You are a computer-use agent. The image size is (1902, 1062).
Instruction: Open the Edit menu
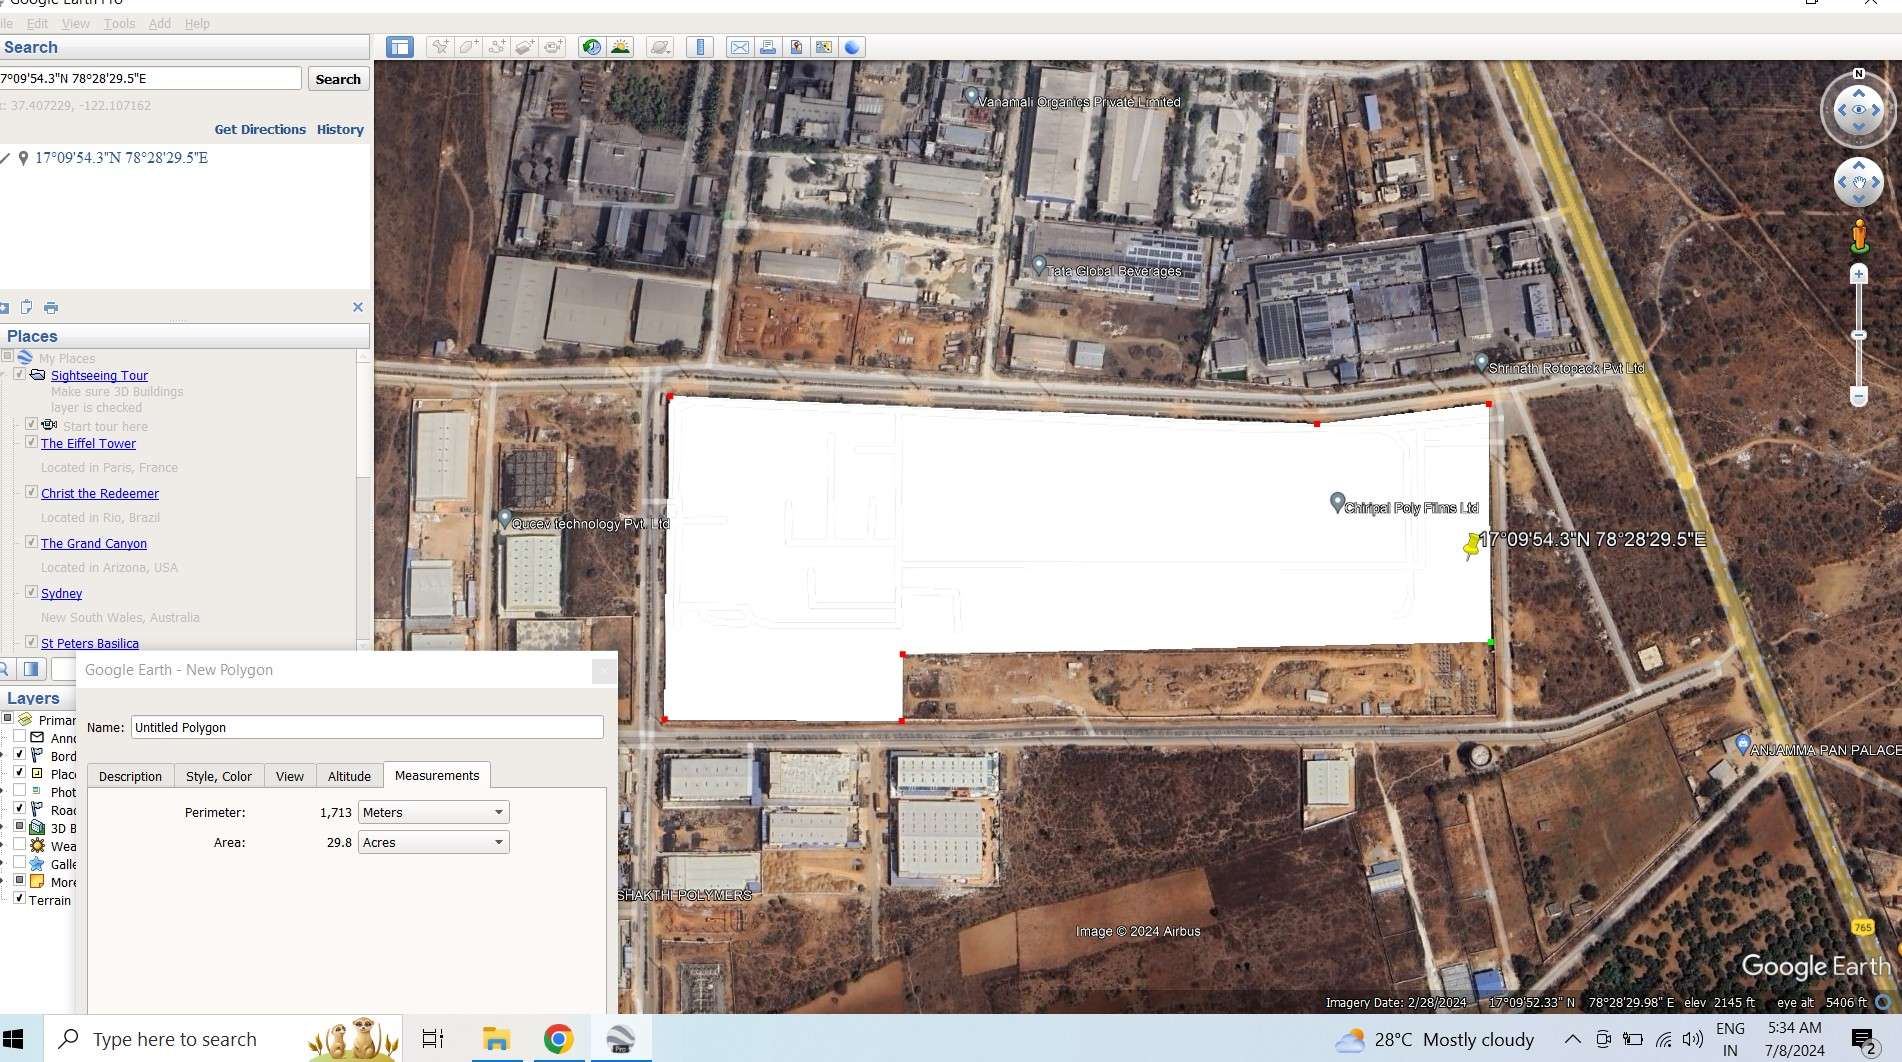[x=37, y=23]
